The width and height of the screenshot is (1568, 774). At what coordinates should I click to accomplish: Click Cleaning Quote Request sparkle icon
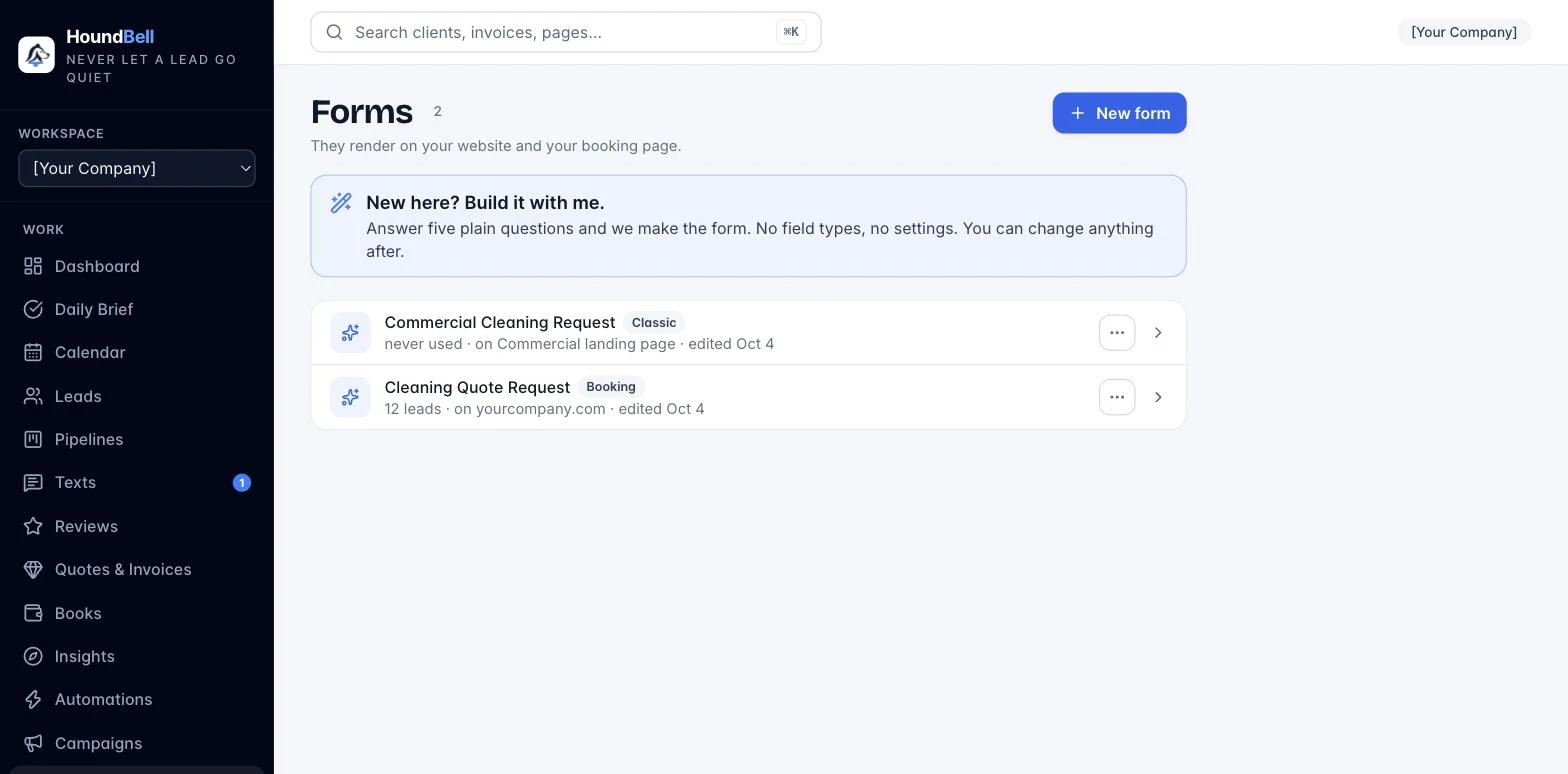pos(350,397)
